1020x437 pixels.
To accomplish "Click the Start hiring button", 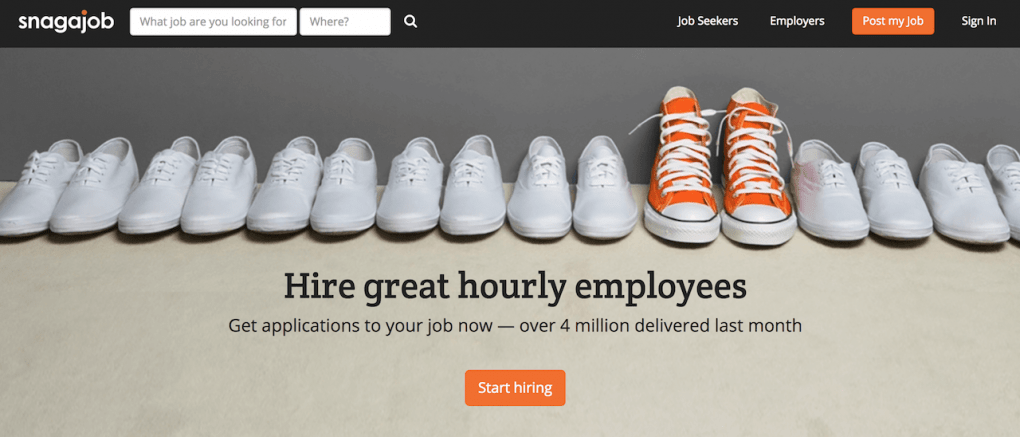I will [515, 388].
